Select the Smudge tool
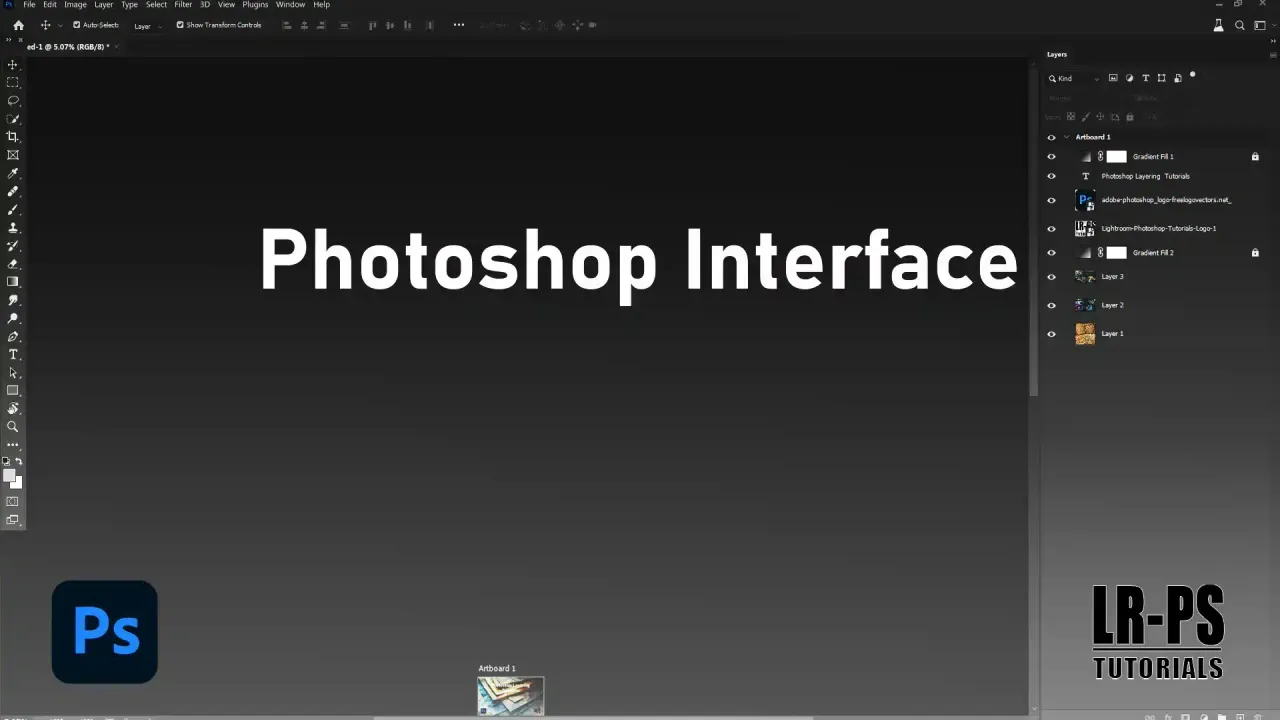The image size is (1280, 720). click(x=13, y=300)
